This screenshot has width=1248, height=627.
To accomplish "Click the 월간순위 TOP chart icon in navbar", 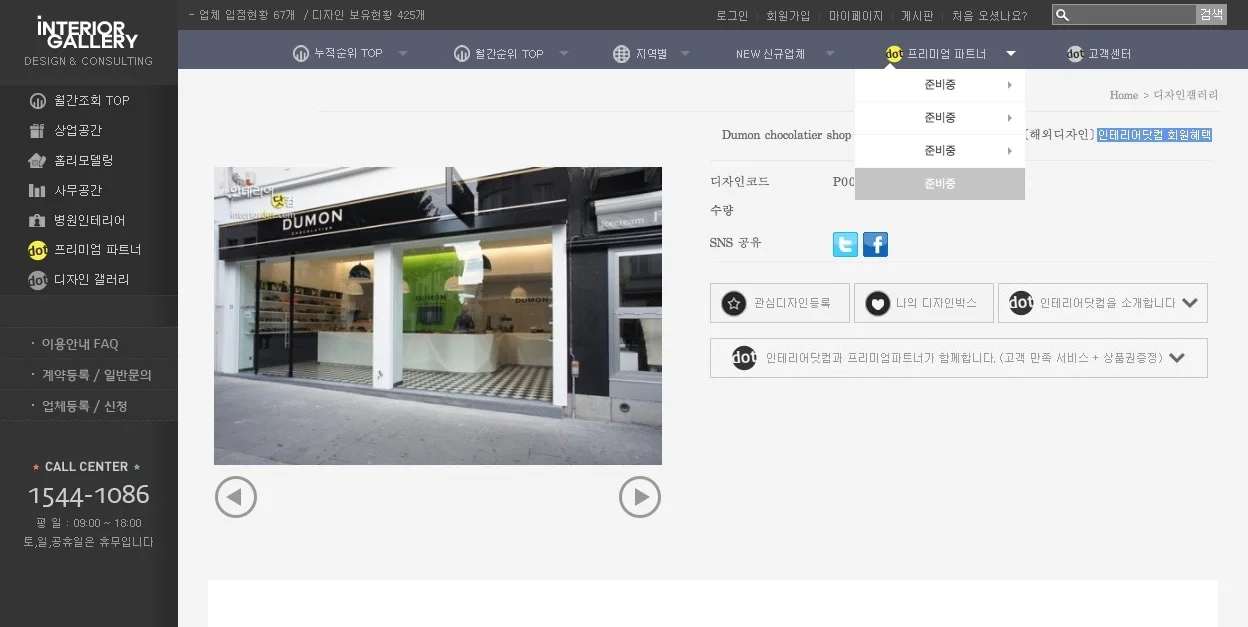I will tap(462, 54).
